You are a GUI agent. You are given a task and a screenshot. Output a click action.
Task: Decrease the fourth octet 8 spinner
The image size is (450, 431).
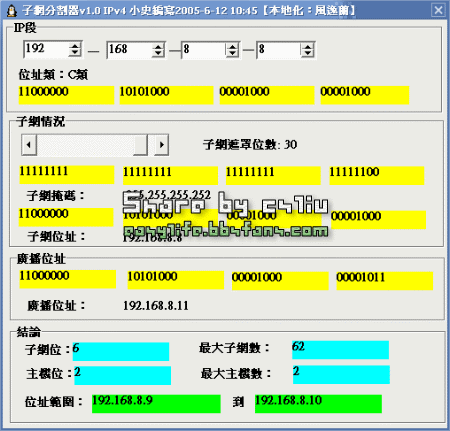tap(308, 53)
